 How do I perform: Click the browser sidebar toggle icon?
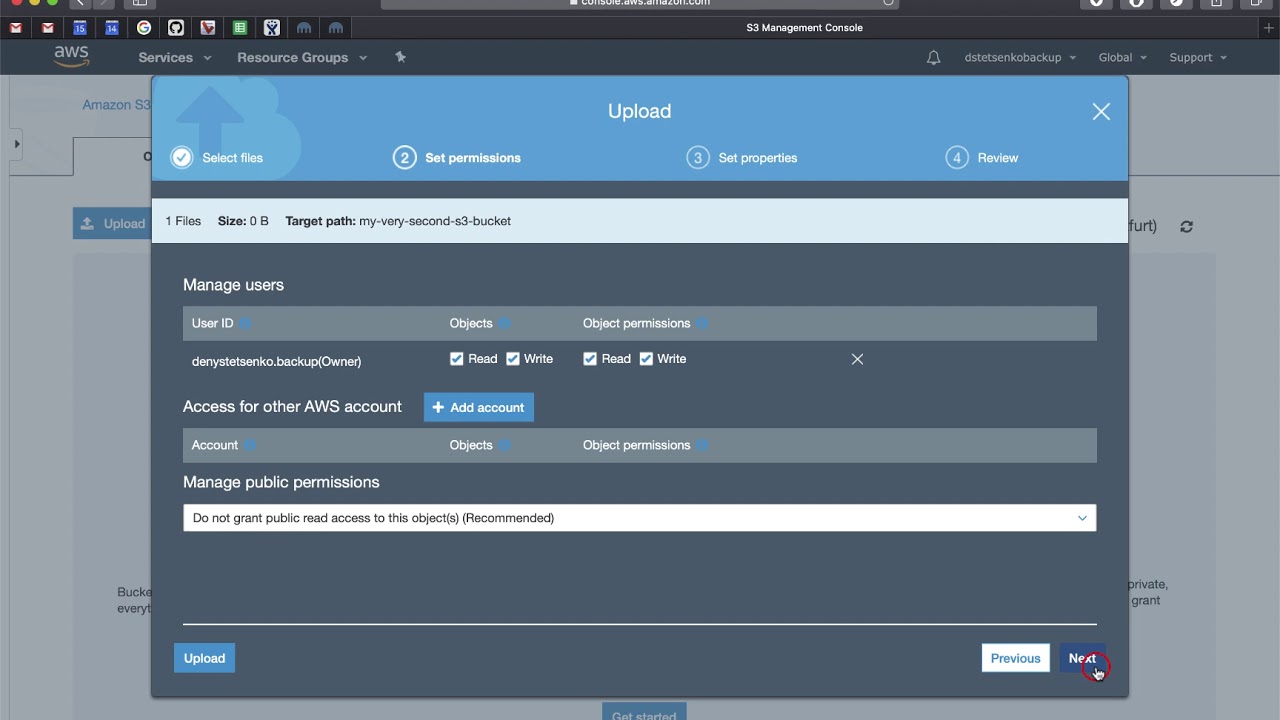pos(140,3)
